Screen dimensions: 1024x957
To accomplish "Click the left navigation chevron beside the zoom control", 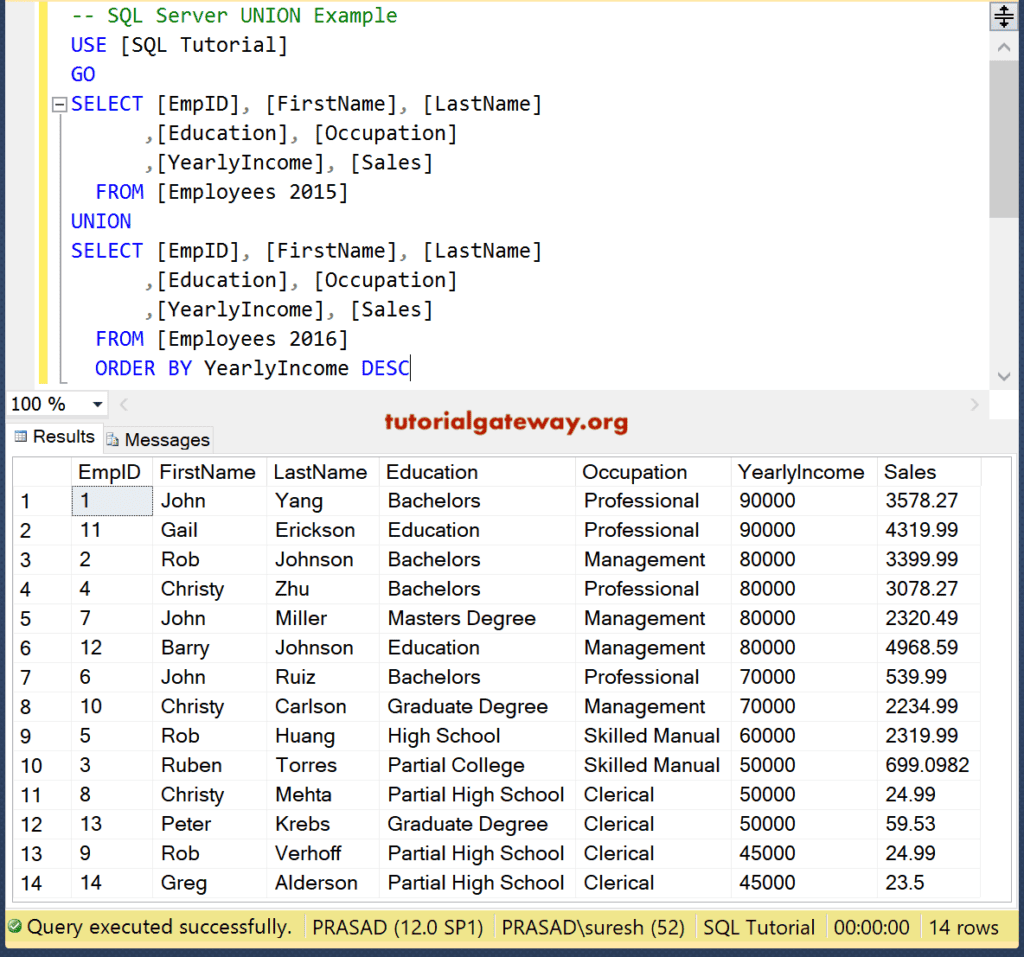I will point(122,404).
